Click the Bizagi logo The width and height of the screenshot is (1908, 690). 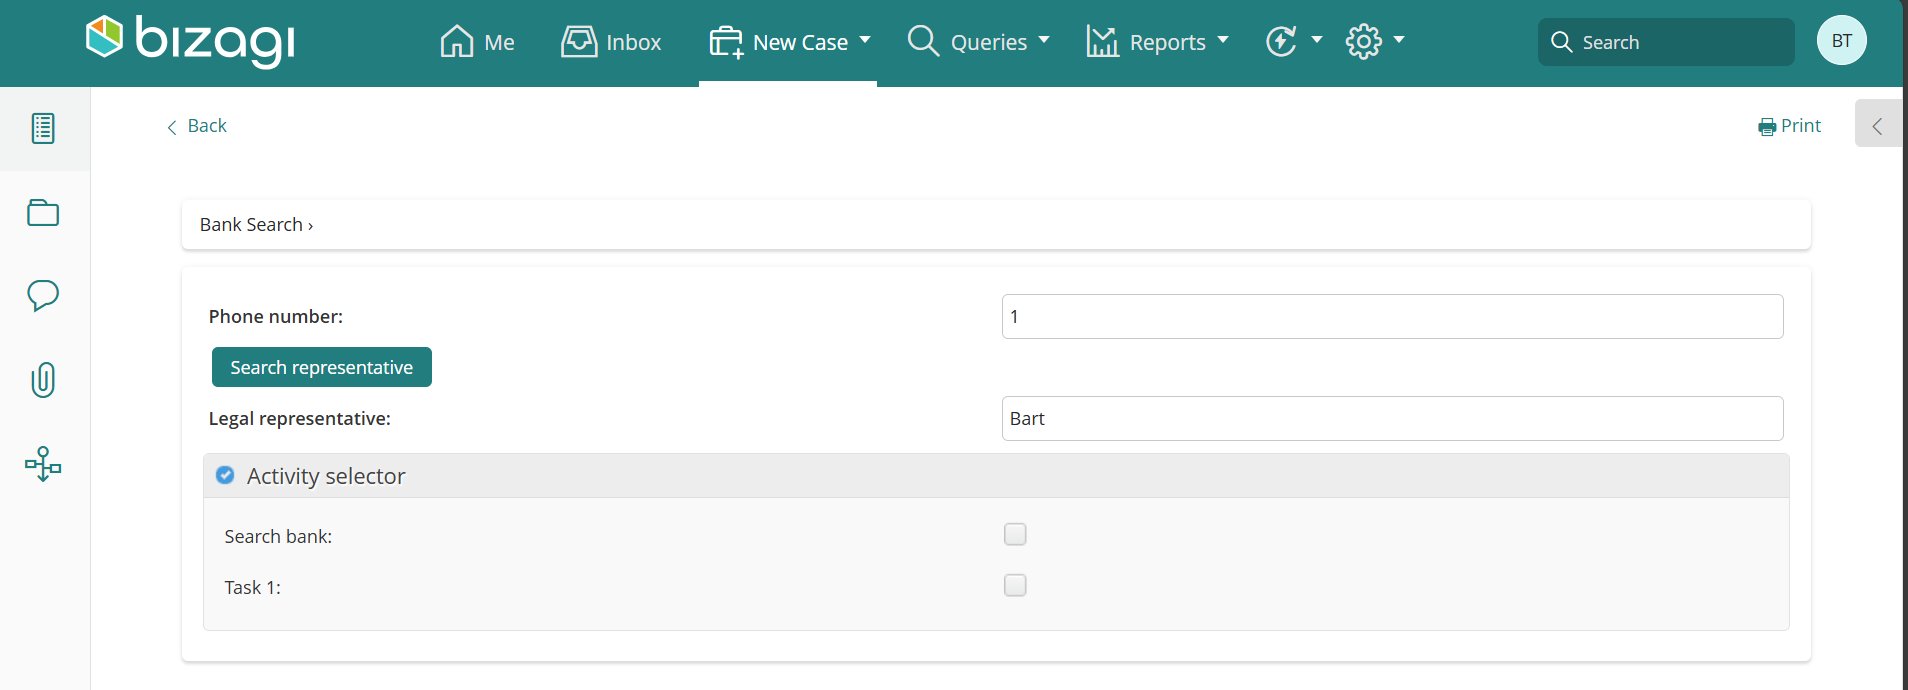190,40
